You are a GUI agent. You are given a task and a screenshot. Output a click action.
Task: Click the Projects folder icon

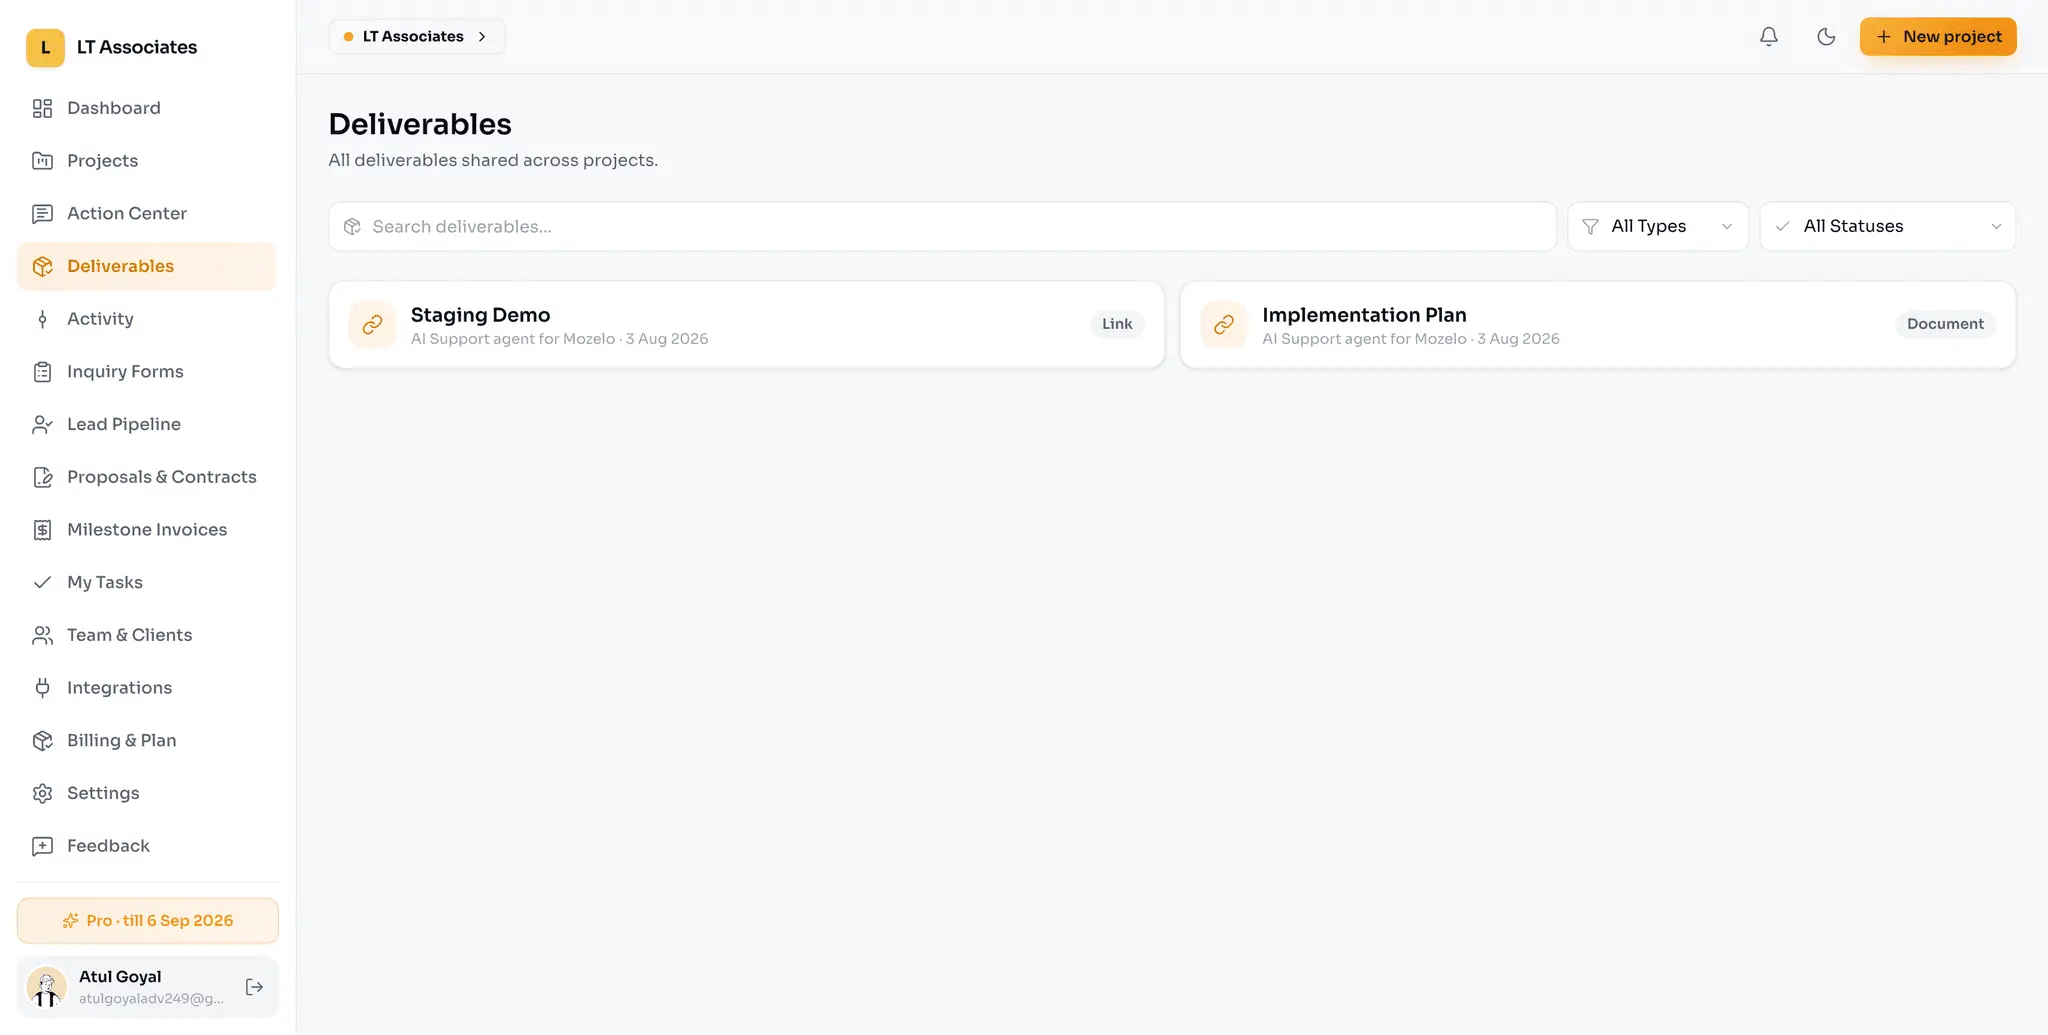pos(42,161)
